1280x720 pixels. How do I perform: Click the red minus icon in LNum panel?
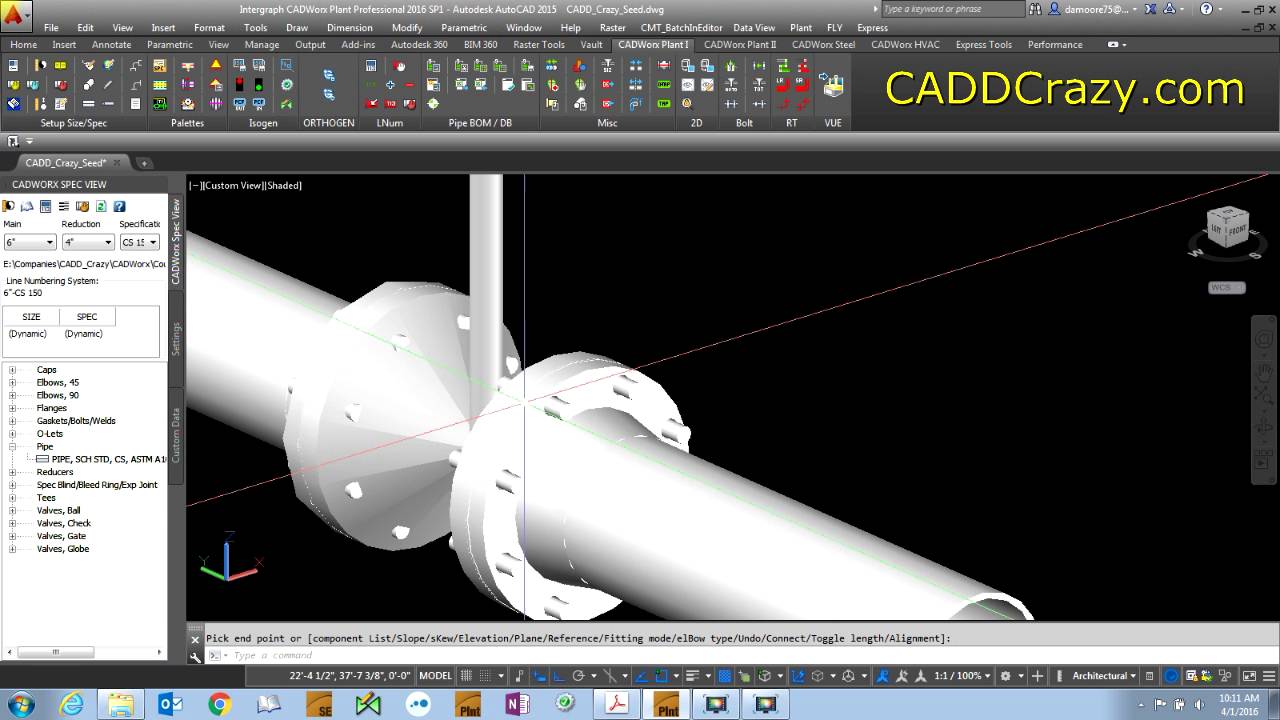409,85
